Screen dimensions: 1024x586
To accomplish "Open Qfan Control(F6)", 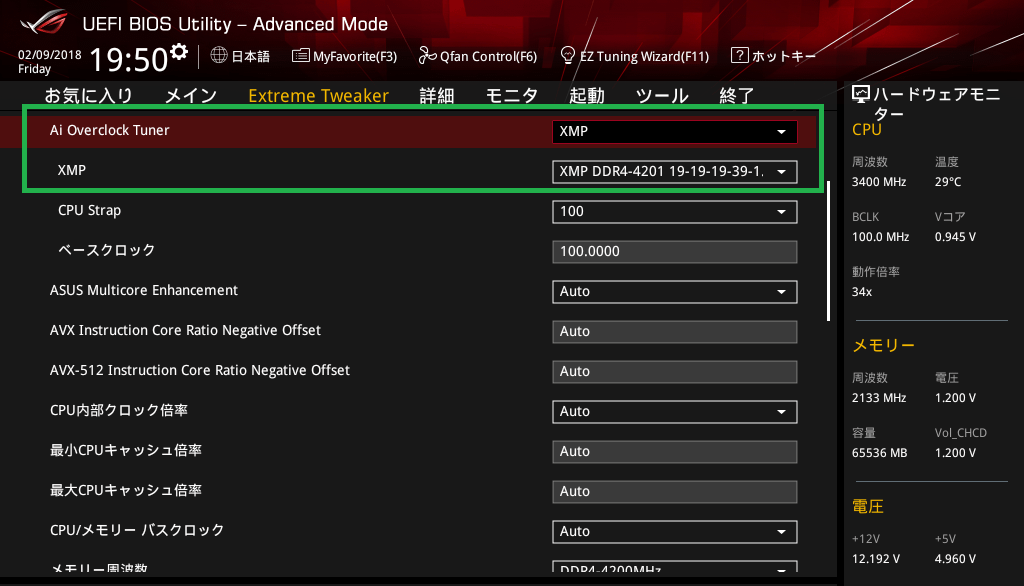I will click(x=478, y=56).
